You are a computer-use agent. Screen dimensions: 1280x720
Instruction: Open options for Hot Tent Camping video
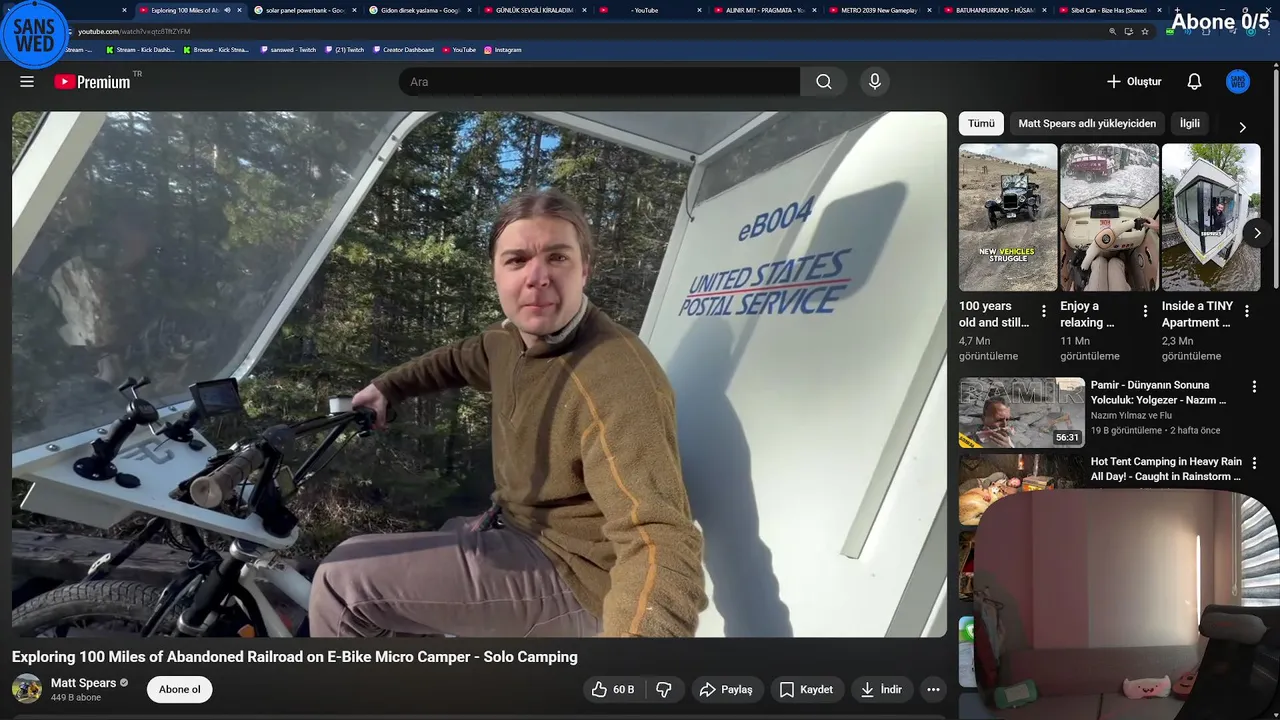coord(1254,463)
